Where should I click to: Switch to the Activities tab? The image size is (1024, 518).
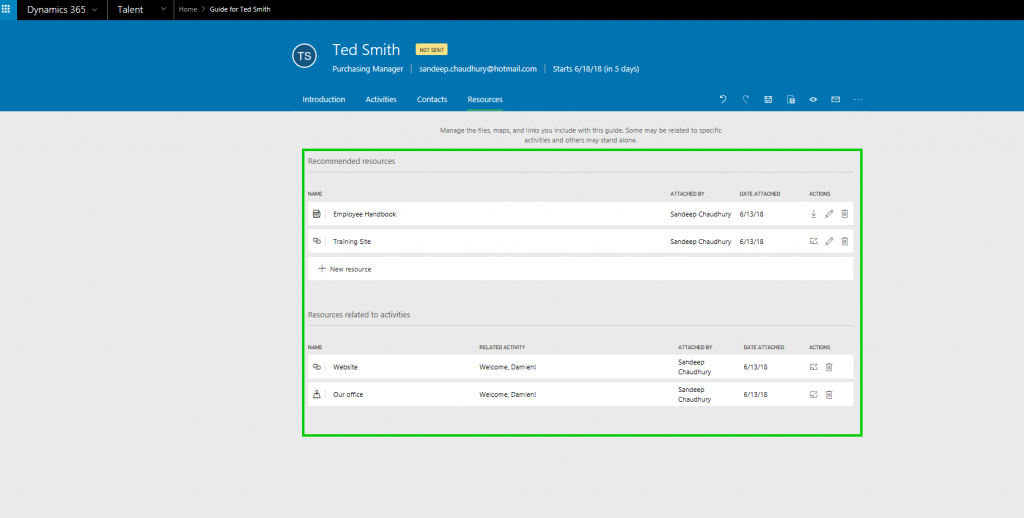coord(381,99)
